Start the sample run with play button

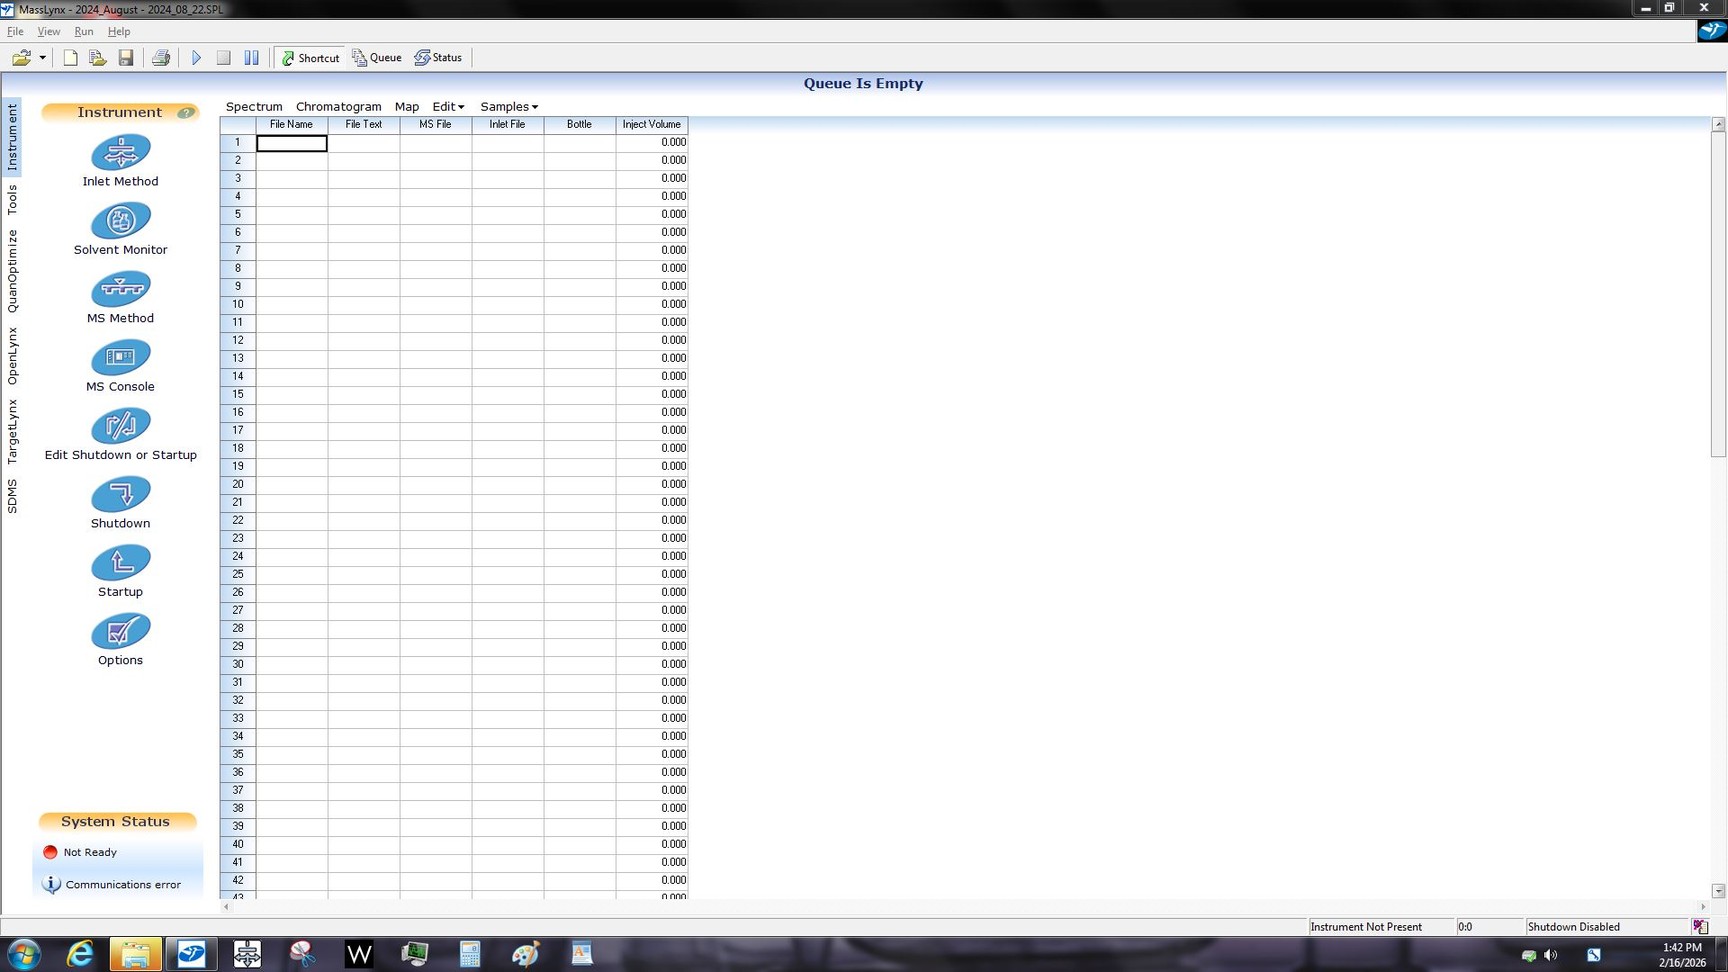click(196, 58)
